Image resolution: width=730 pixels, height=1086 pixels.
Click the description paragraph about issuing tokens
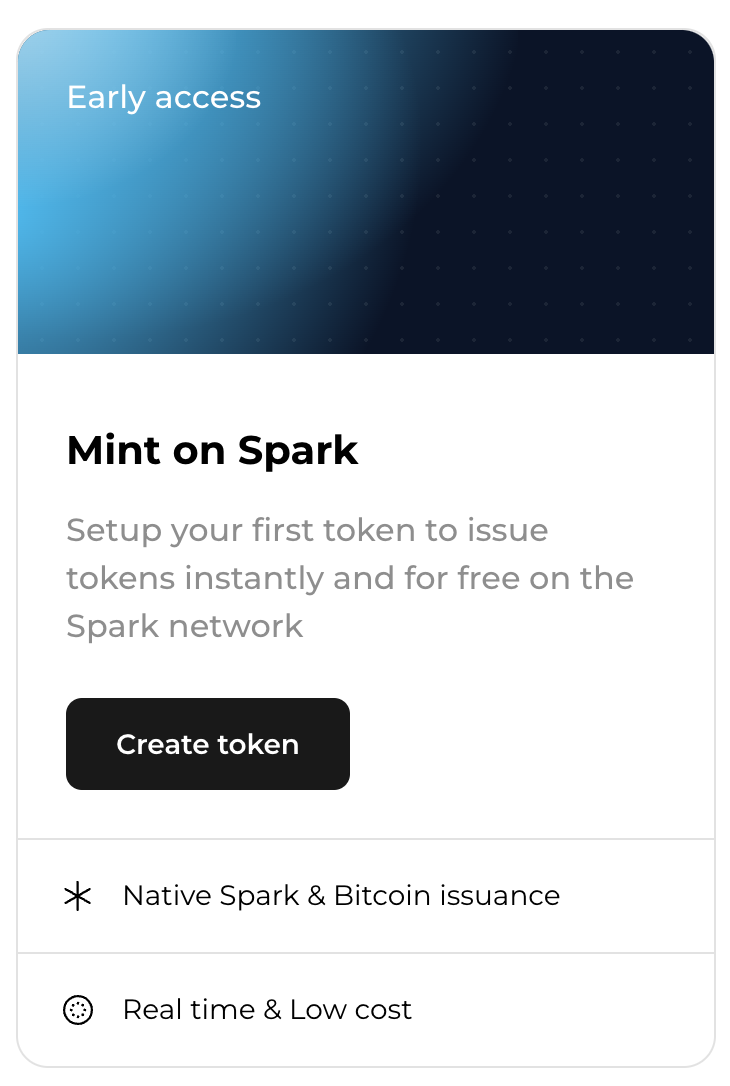350,578
